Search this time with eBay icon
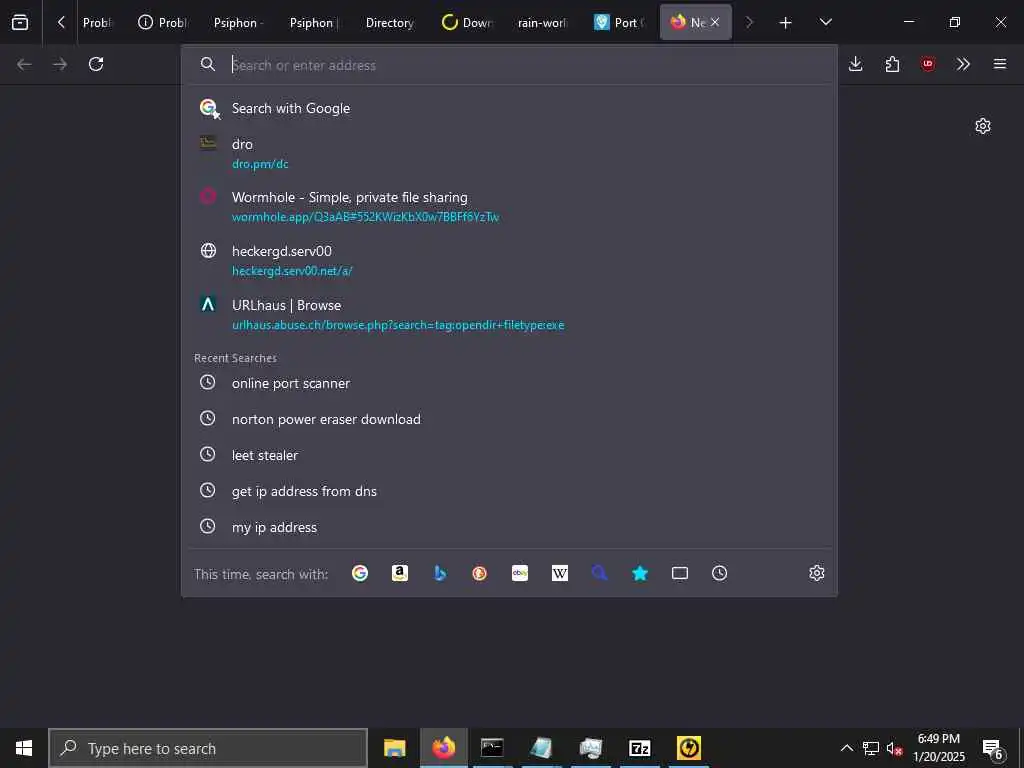Screen dimensions: 1024x768 tap(520, 573)
